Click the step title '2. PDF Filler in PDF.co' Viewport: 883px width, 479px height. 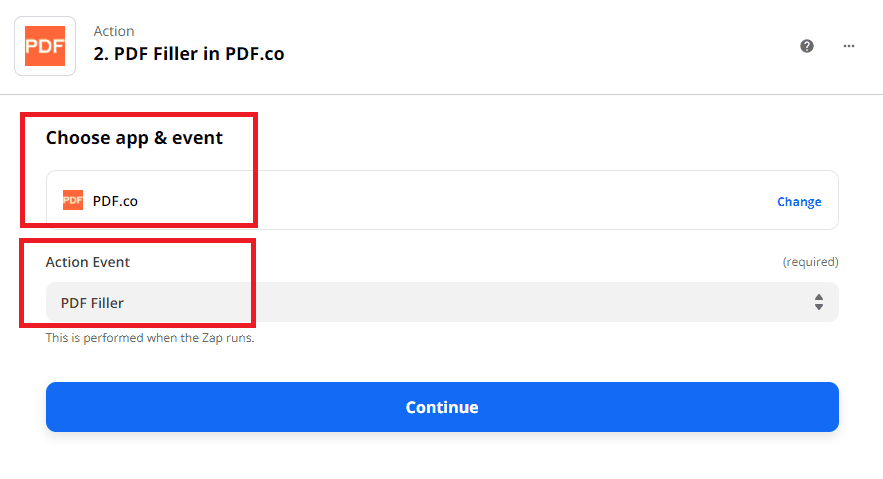tap(189, 54)
